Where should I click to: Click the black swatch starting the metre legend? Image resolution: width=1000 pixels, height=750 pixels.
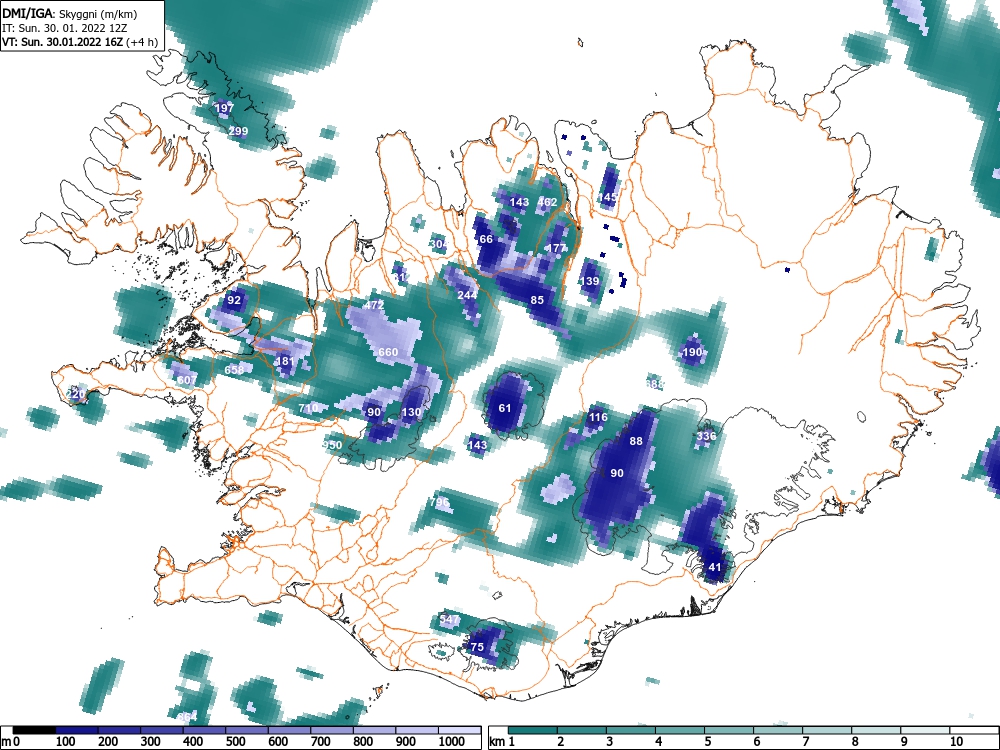click(34, 730)
